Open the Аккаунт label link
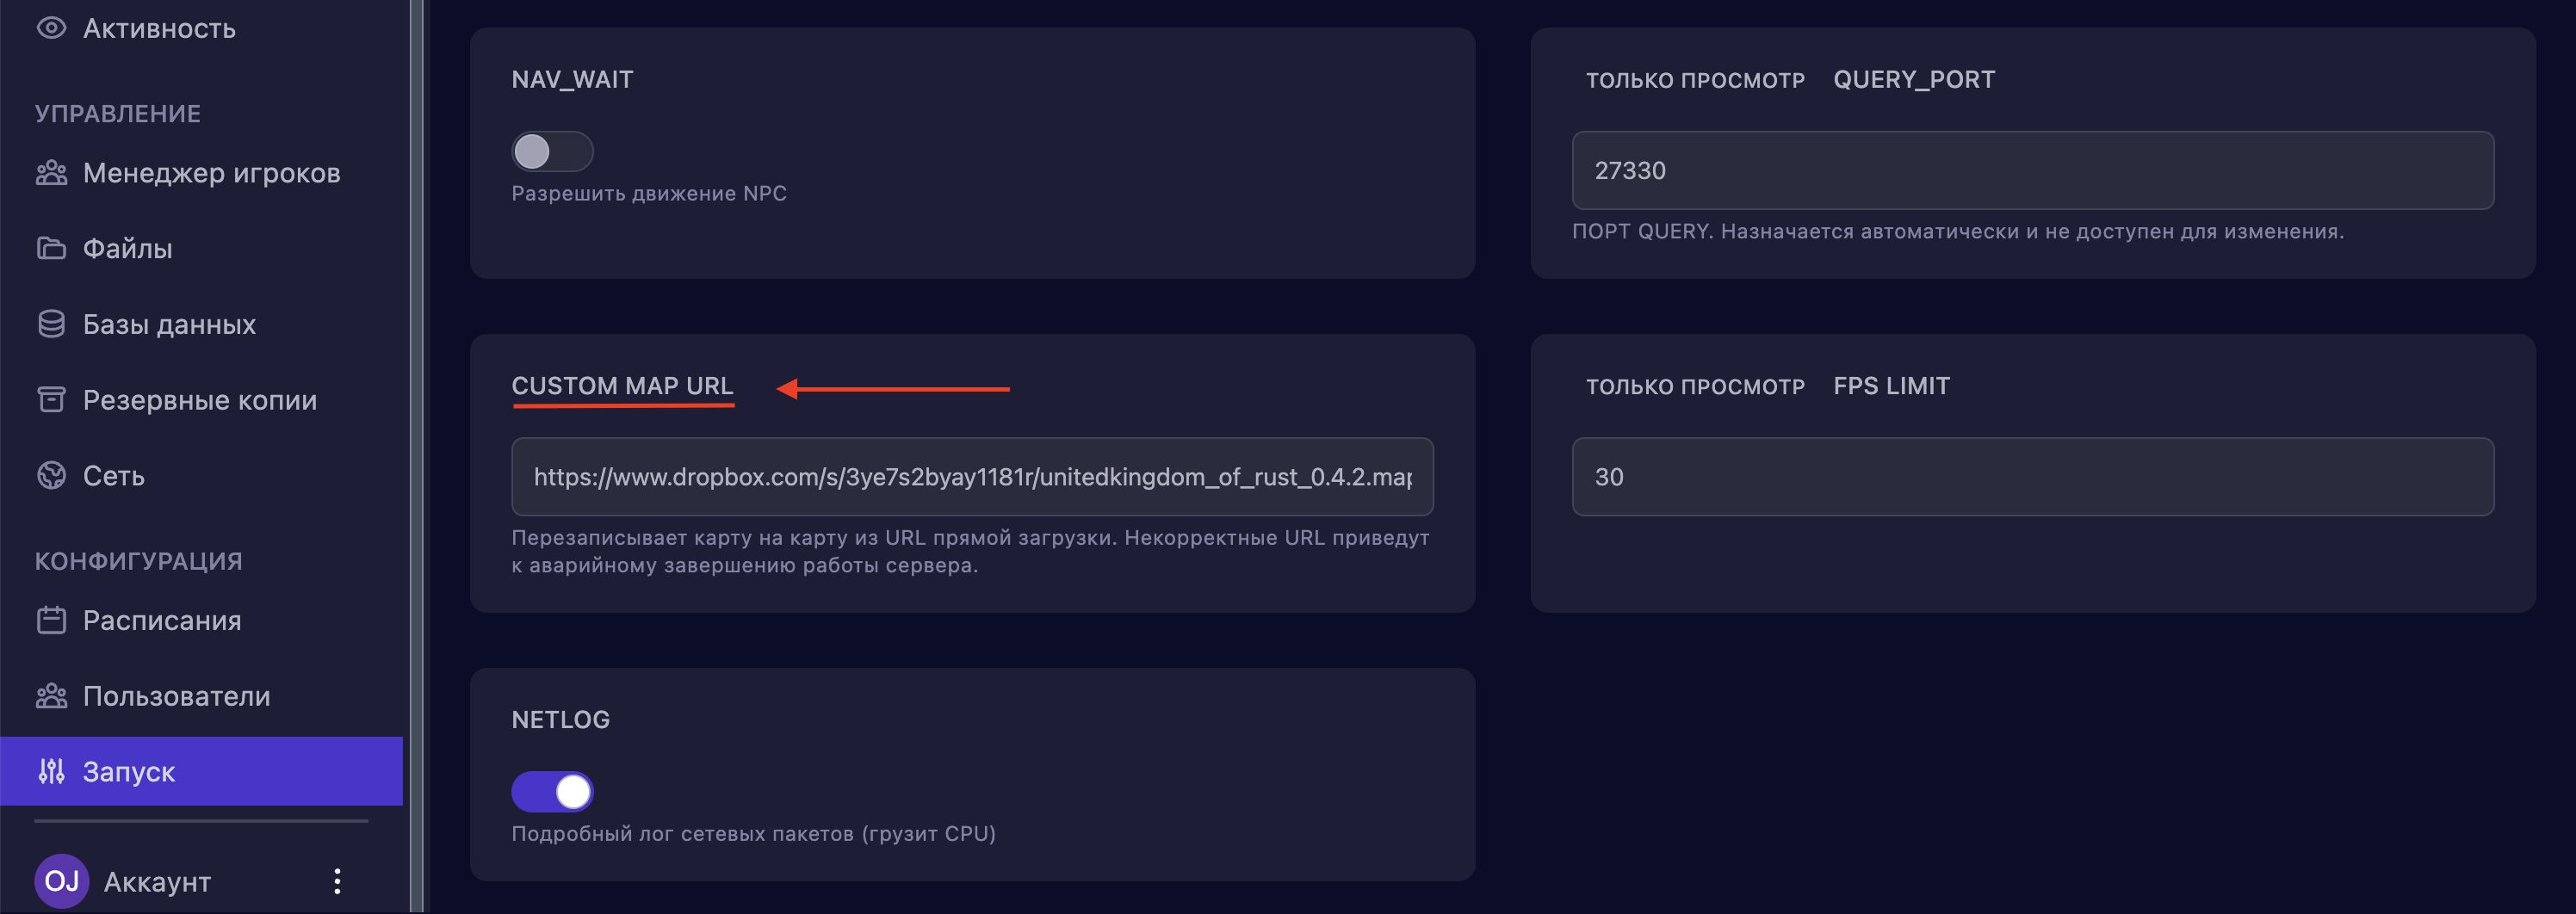This screenshot has width=2576, height=914. pos(157,882)
